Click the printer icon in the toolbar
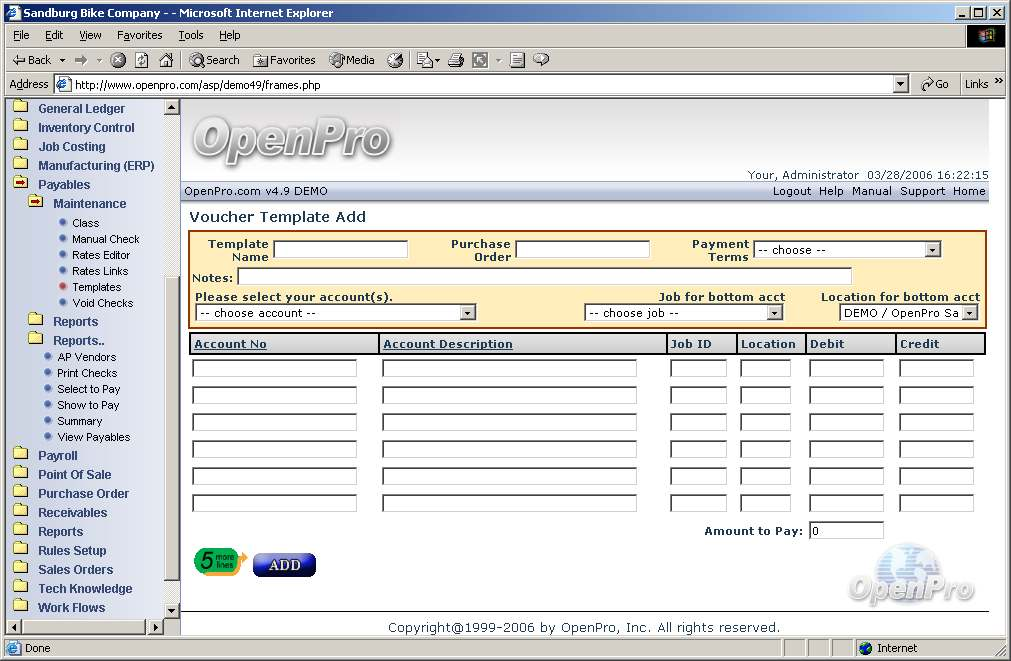The image size is (1011, 661). pos(456,60)
